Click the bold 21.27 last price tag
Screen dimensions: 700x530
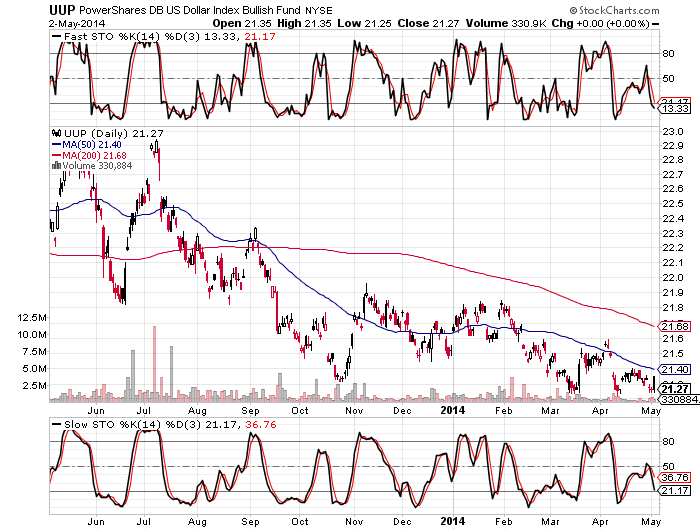point(675,388)
